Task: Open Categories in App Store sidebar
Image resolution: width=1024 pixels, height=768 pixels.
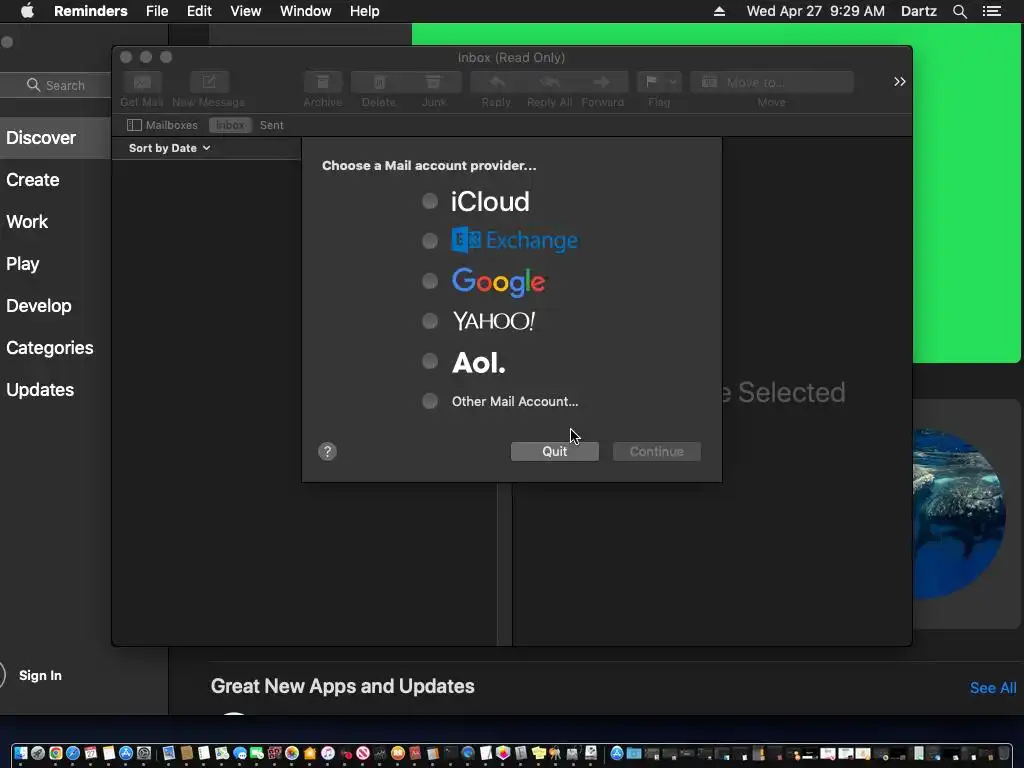Action: [50, 347]
